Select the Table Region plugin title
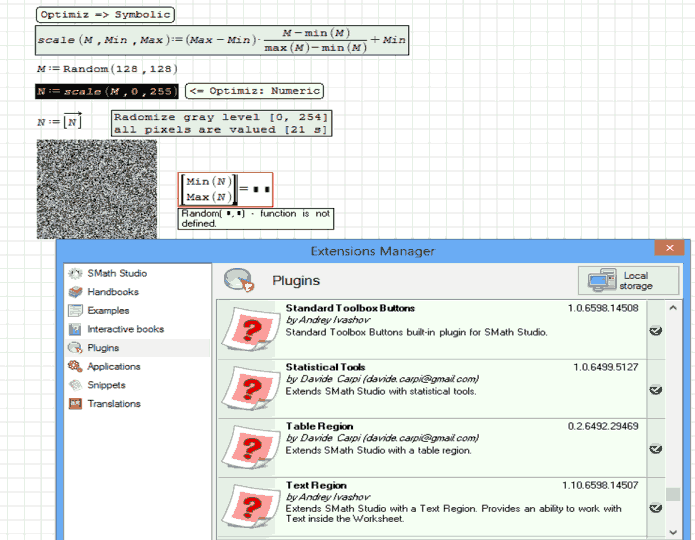695x540 pixels. (x=319, y=426)
